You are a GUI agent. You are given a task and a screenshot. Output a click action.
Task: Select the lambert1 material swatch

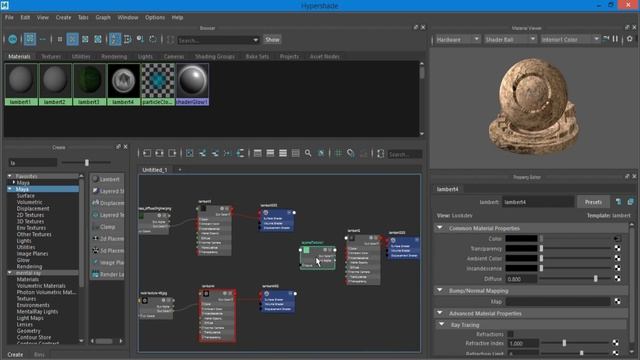coord(21,84)
